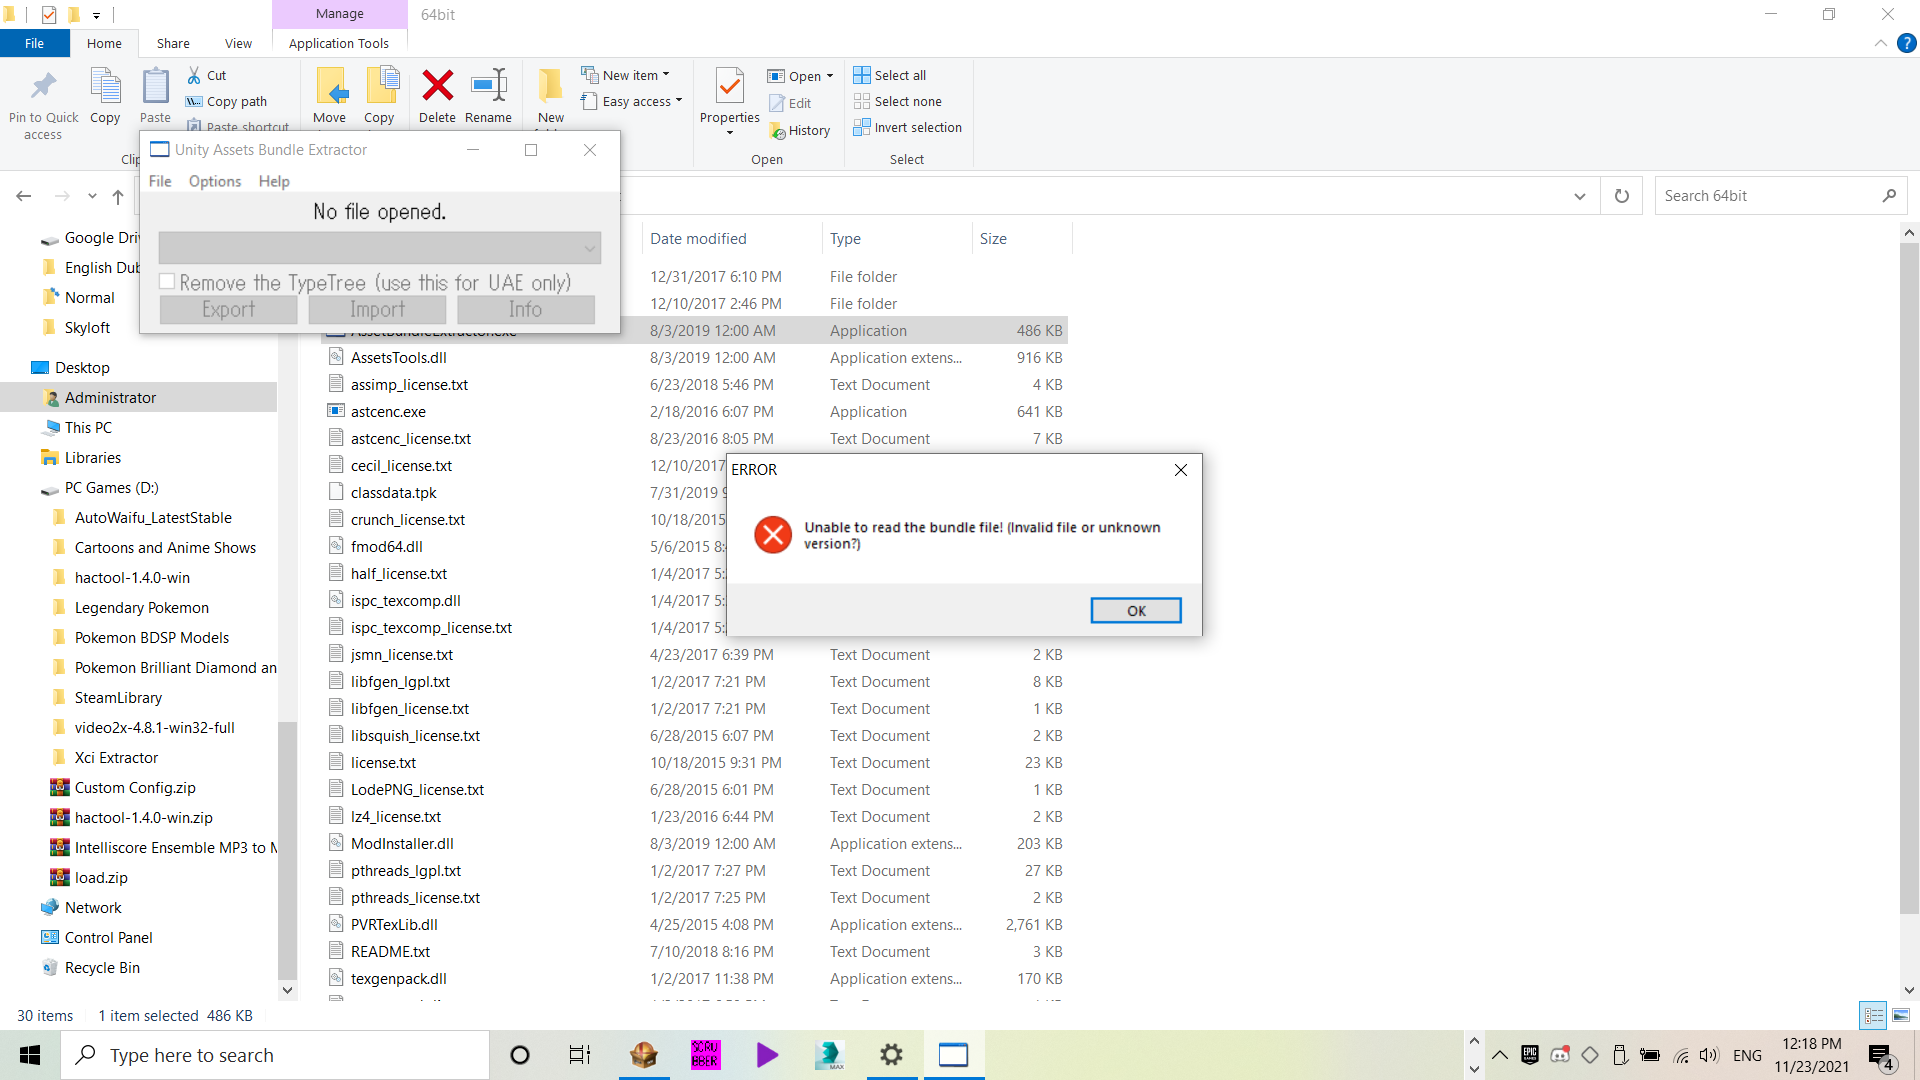The width and height of the screenshot is (1920, 1080).
Task: Click the Paste icon
Action: [156, 95]
